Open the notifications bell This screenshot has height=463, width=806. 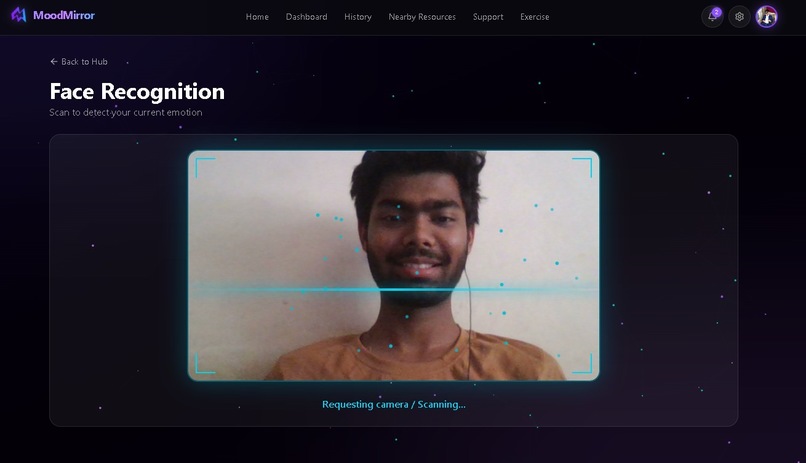(x=712, y=16)
